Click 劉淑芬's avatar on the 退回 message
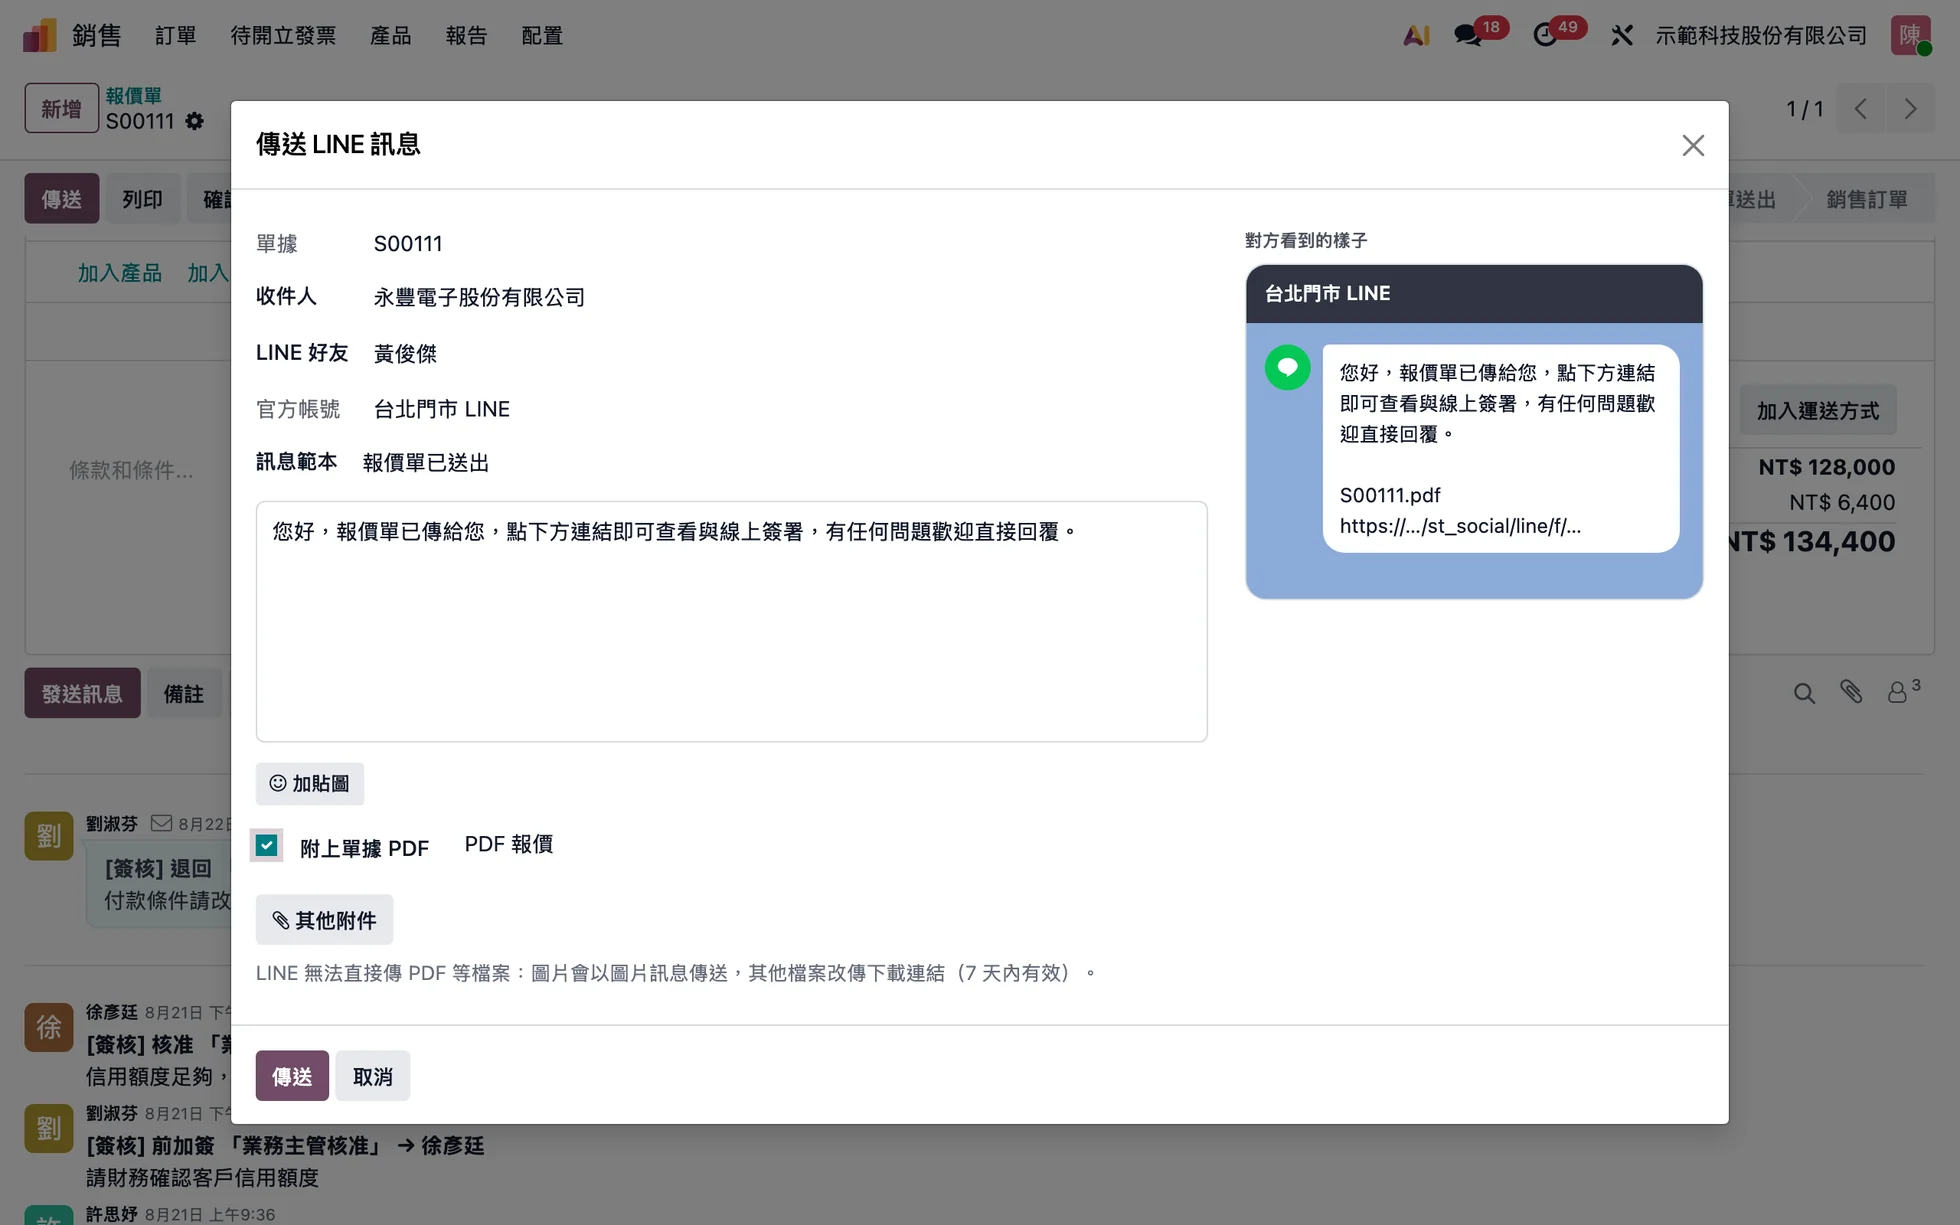Screen dimensions: 1960x1225 (49, 836)
